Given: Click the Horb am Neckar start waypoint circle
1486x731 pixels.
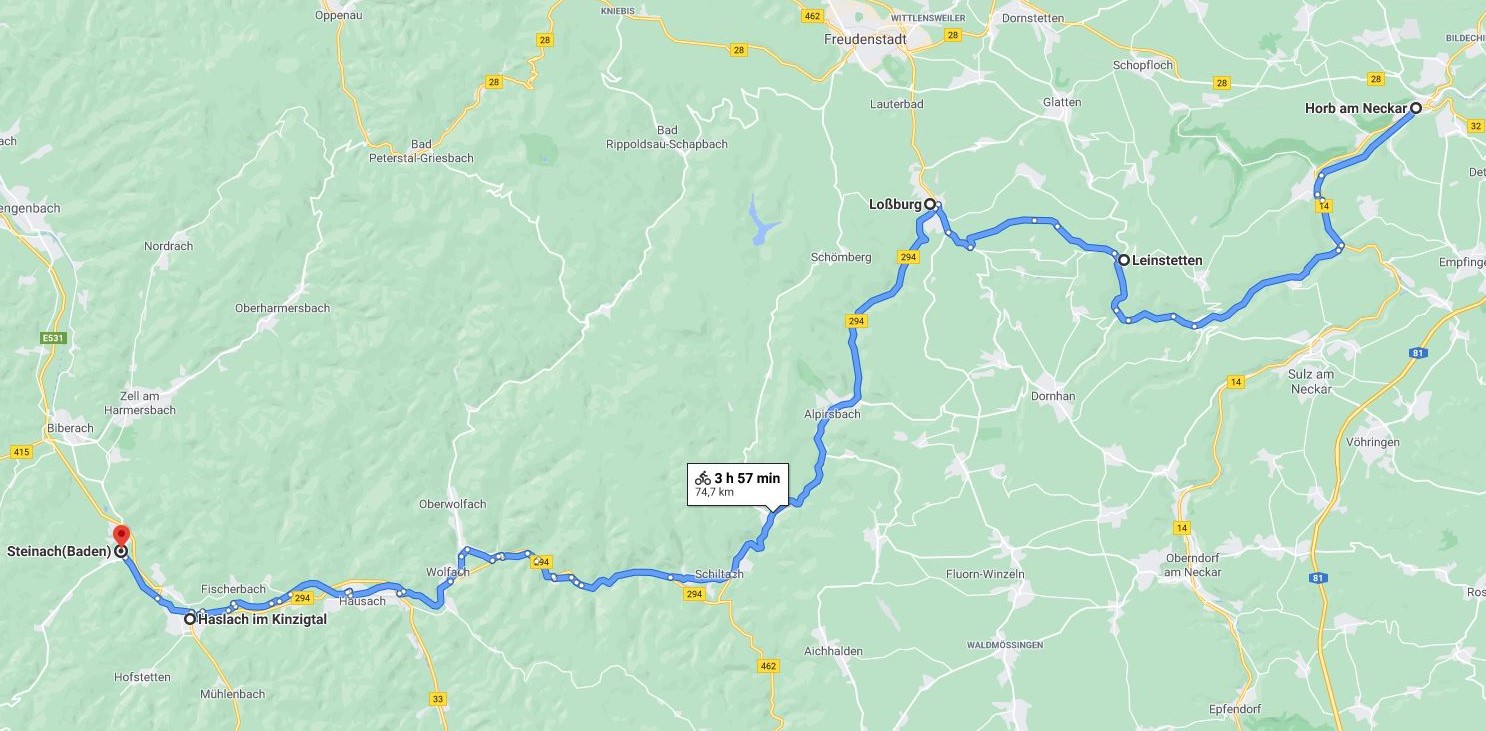Looking at the screenshot, I should [1416, 108].
